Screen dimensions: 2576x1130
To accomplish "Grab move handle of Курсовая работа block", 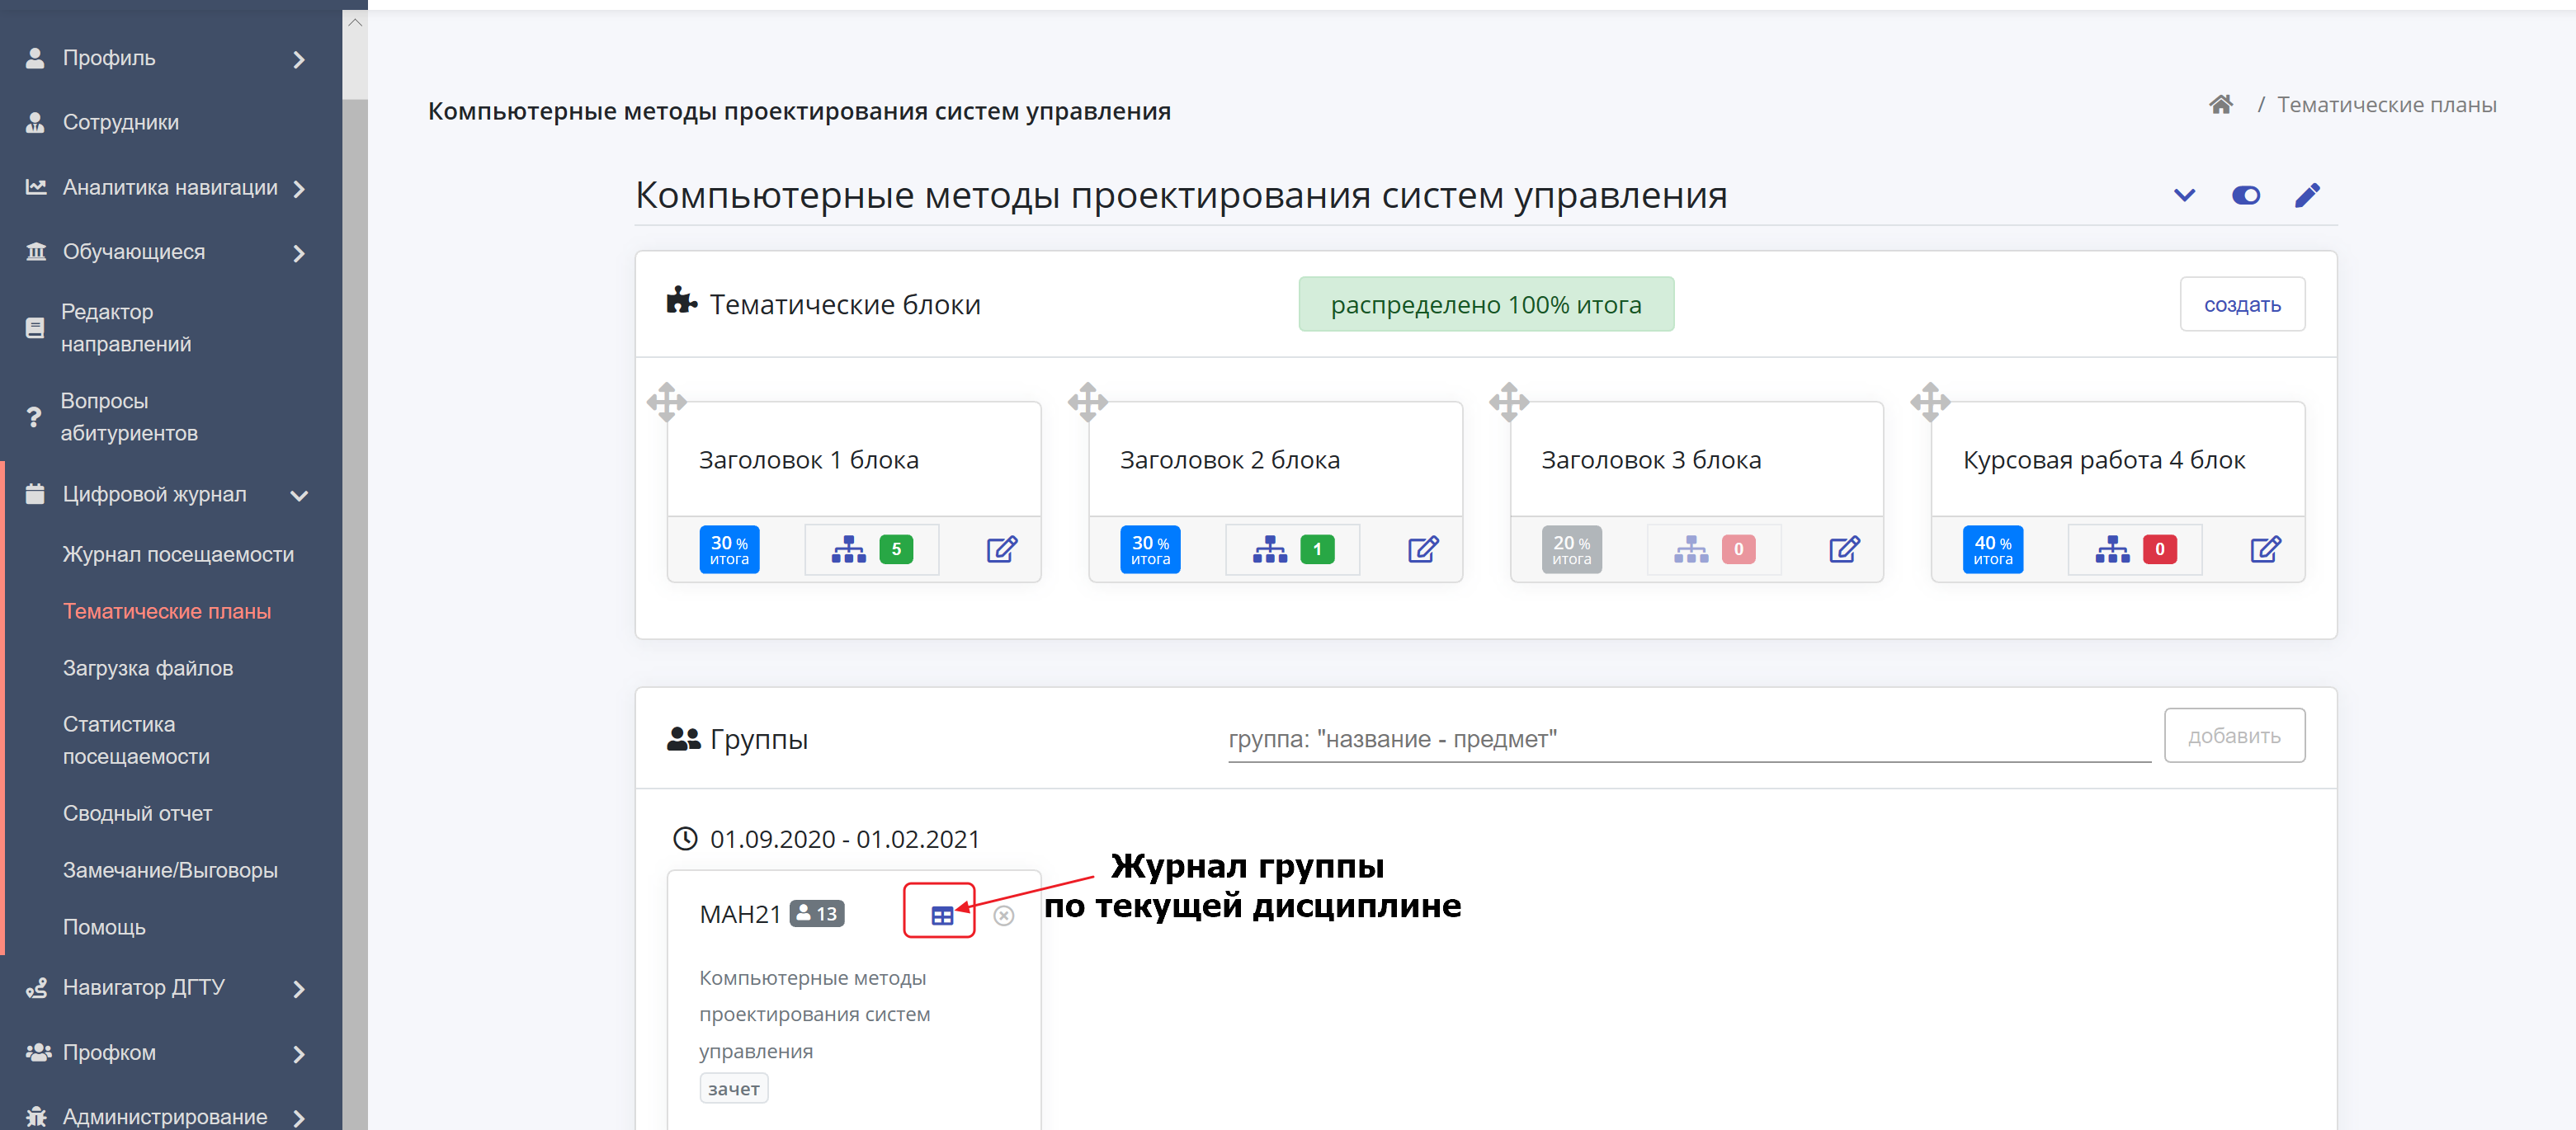I will (1929, 402).
